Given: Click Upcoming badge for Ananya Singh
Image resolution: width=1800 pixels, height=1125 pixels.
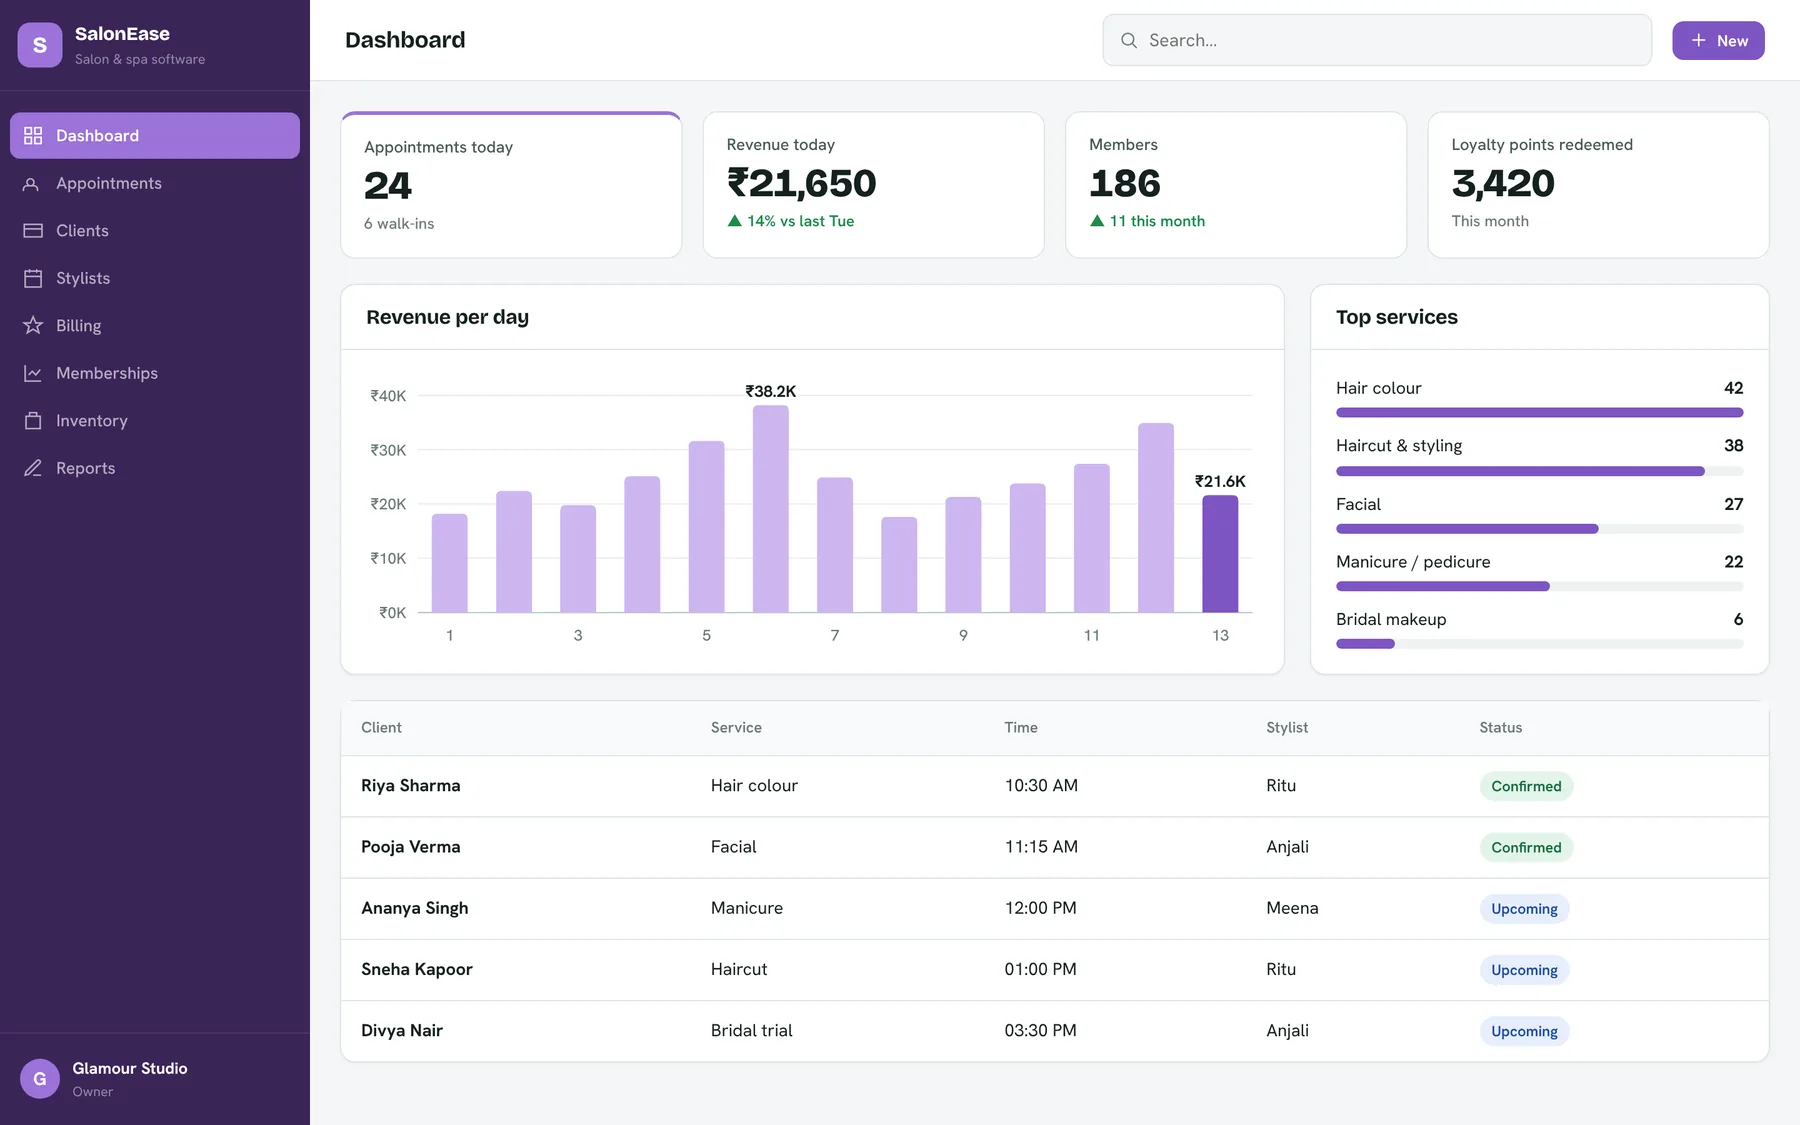Looking at the screenshot, I should click(x=1524, y=909).
